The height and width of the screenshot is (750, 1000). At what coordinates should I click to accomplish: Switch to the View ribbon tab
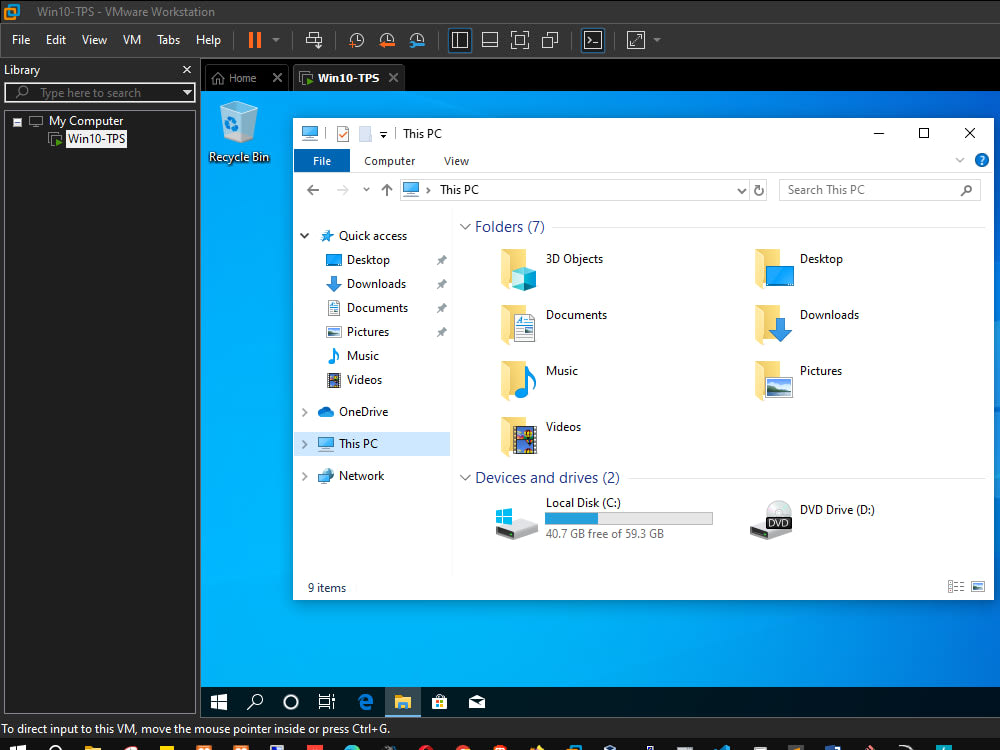pyautogui.click(x=456, y=160)
